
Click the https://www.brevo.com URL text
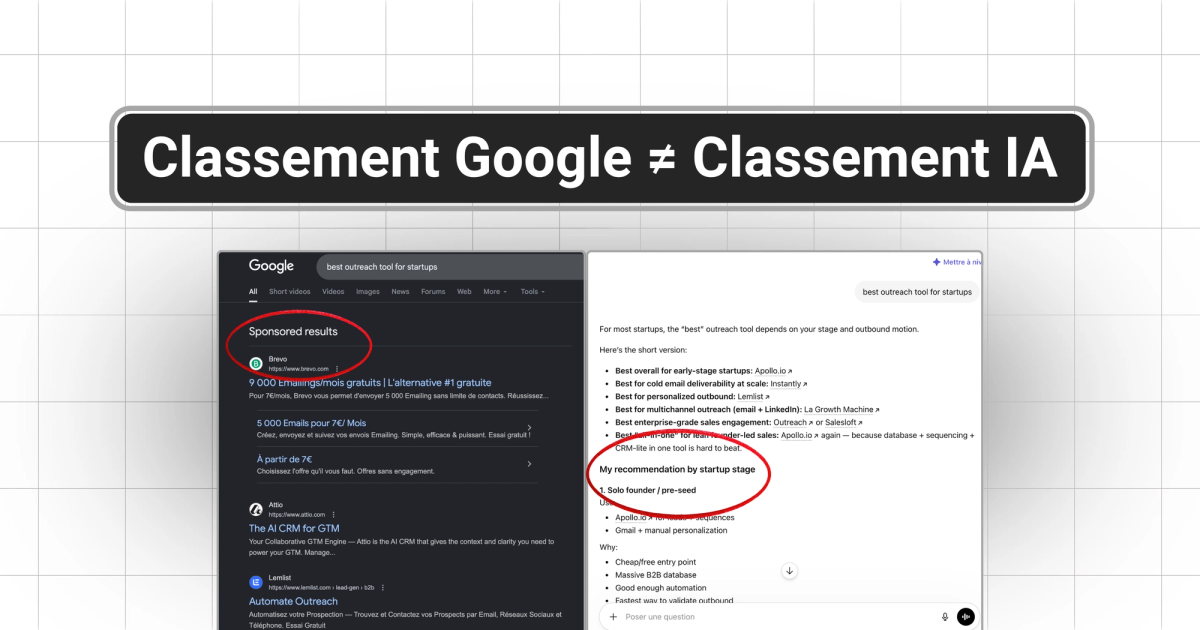(x=298, y=368)
